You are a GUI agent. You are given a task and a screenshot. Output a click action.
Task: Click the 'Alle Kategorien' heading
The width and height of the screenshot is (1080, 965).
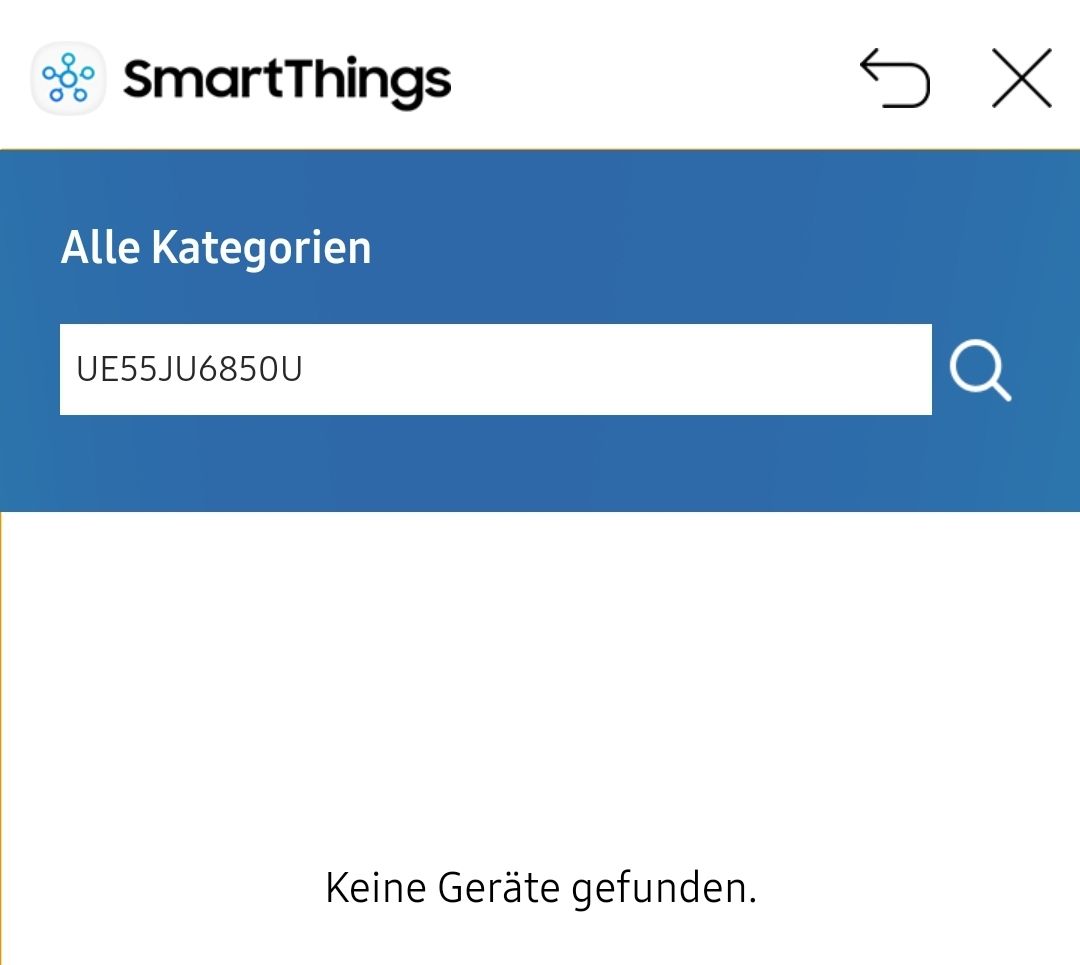[216, 248]
